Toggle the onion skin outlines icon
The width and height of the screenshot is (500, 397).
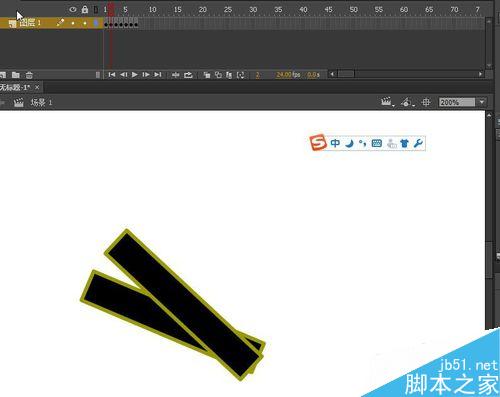click(218, 75)
